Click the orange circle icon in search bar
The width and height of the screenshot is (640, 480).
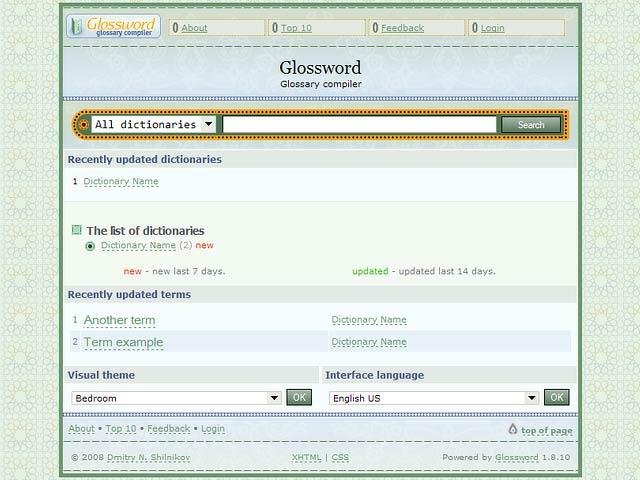tap(84, 124)
